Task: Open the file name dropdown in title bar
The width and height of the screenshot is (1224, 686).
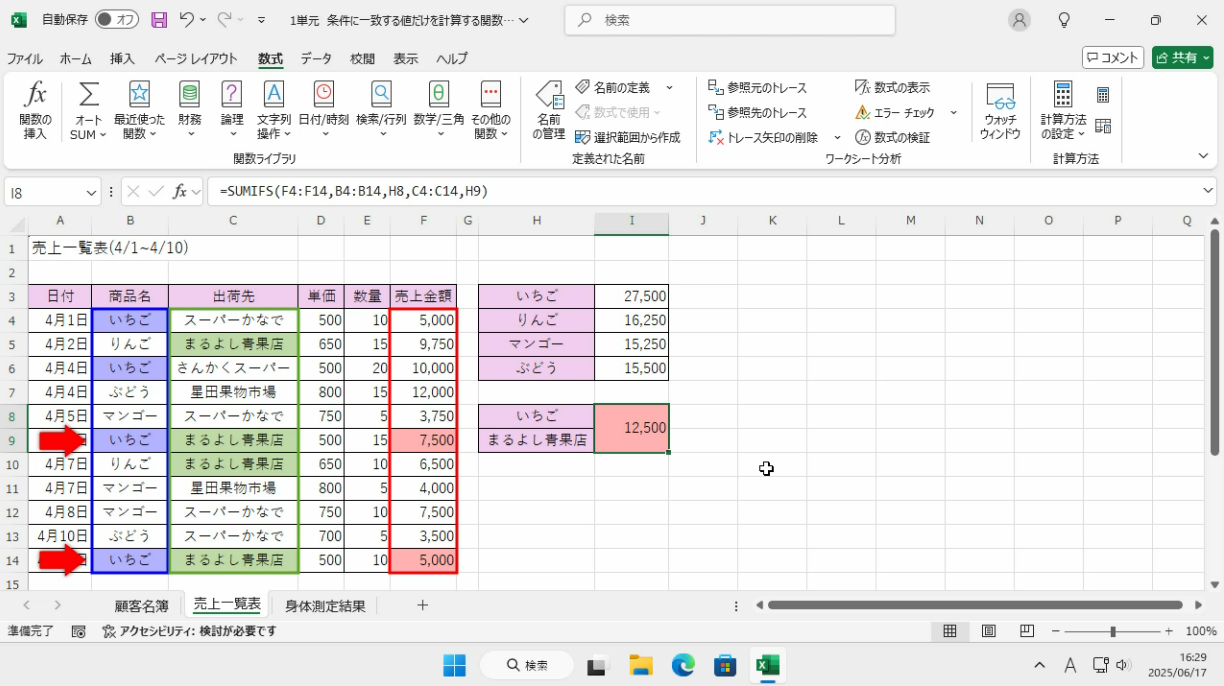Action: coord(525,20)
